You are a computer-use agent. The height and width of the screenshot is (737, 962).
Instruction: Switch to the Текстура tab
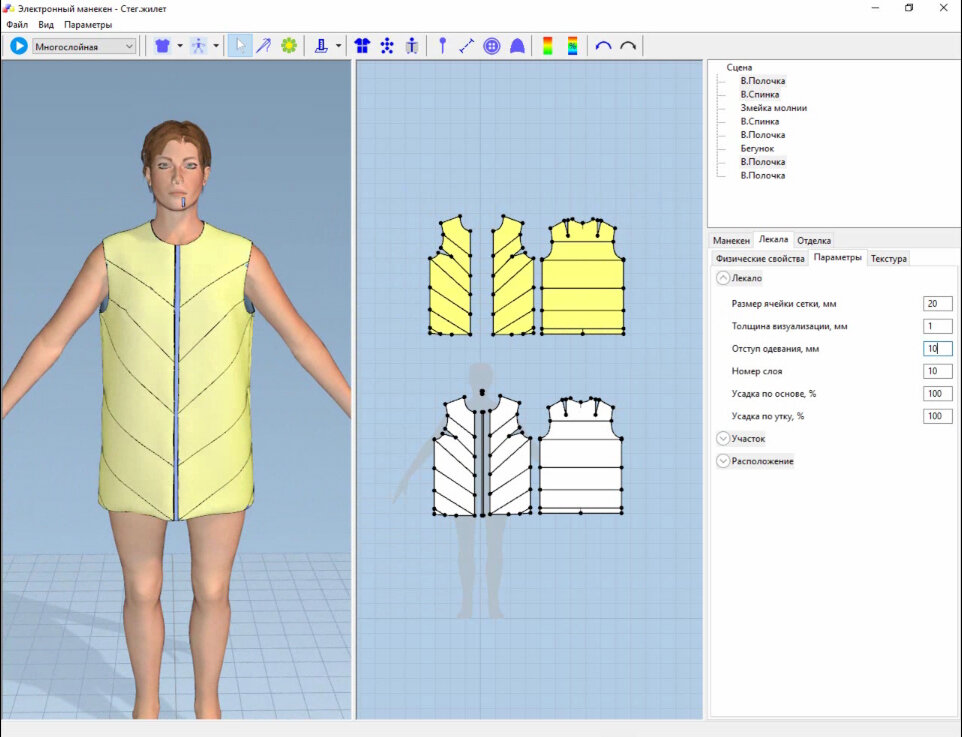coord(888,258)
